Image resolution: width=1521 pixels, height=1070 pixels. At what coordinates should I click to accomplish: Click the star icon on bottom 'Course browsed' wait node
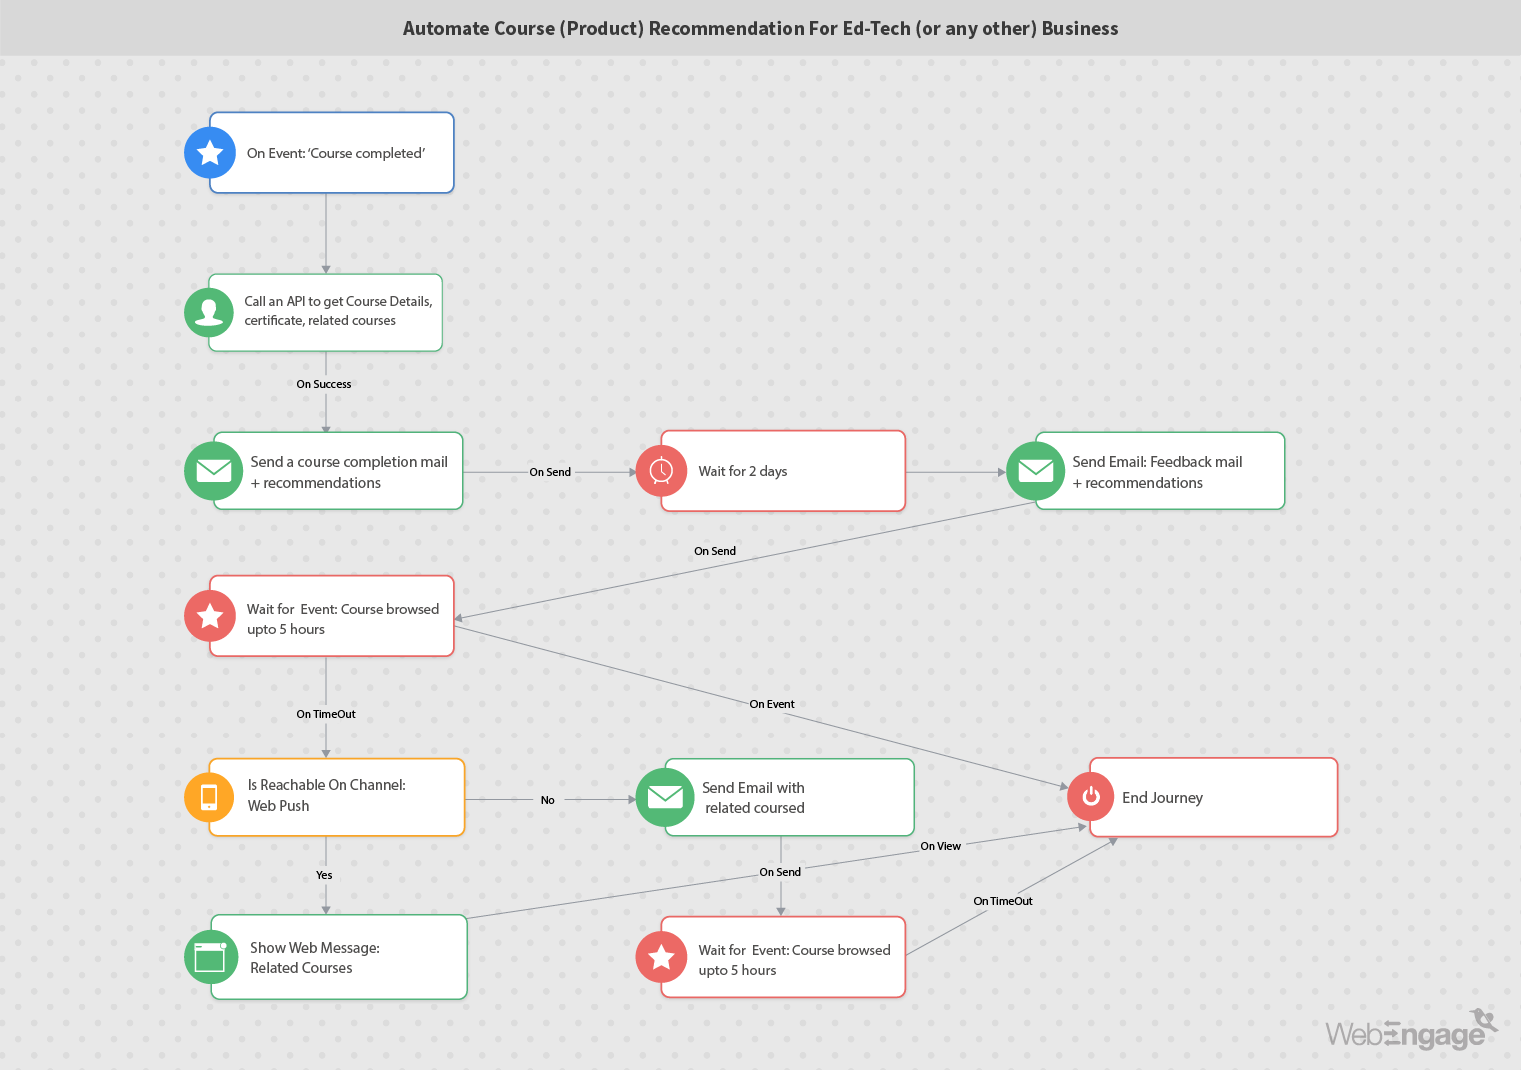661,957
